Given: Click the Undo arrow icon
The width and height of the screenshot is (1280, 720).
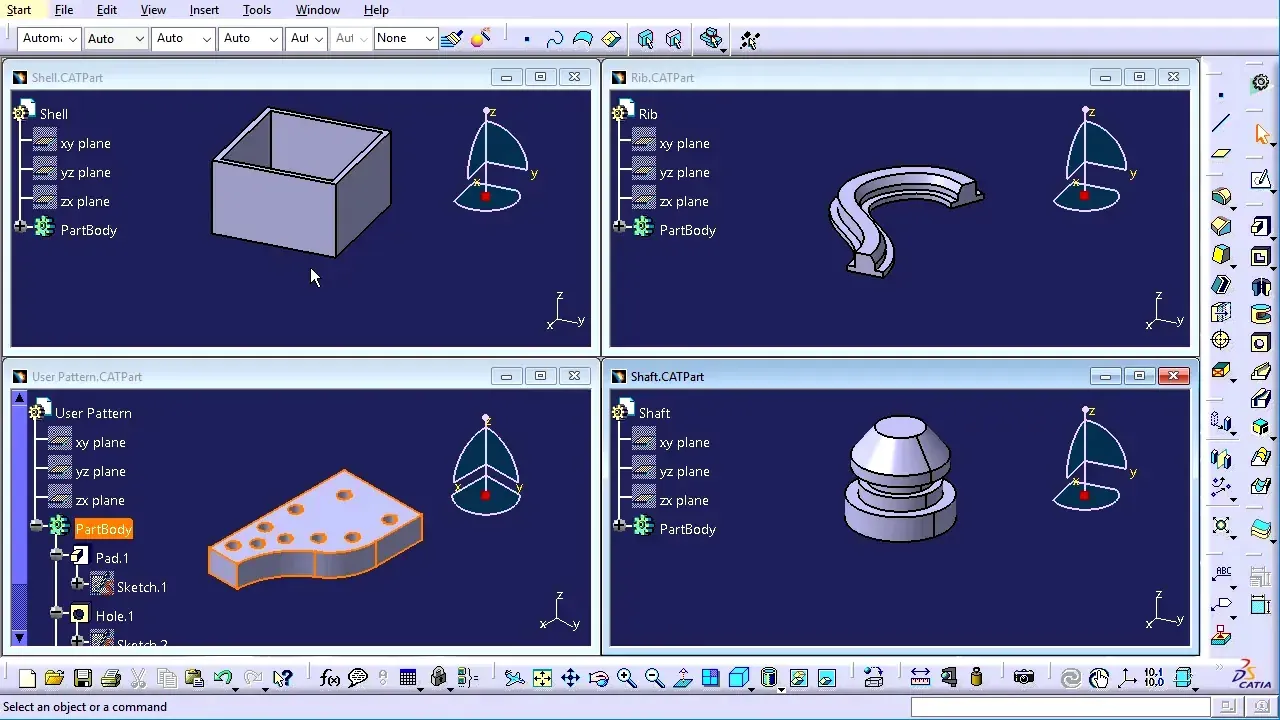Looking at the screenshot, I should [222, 678].
